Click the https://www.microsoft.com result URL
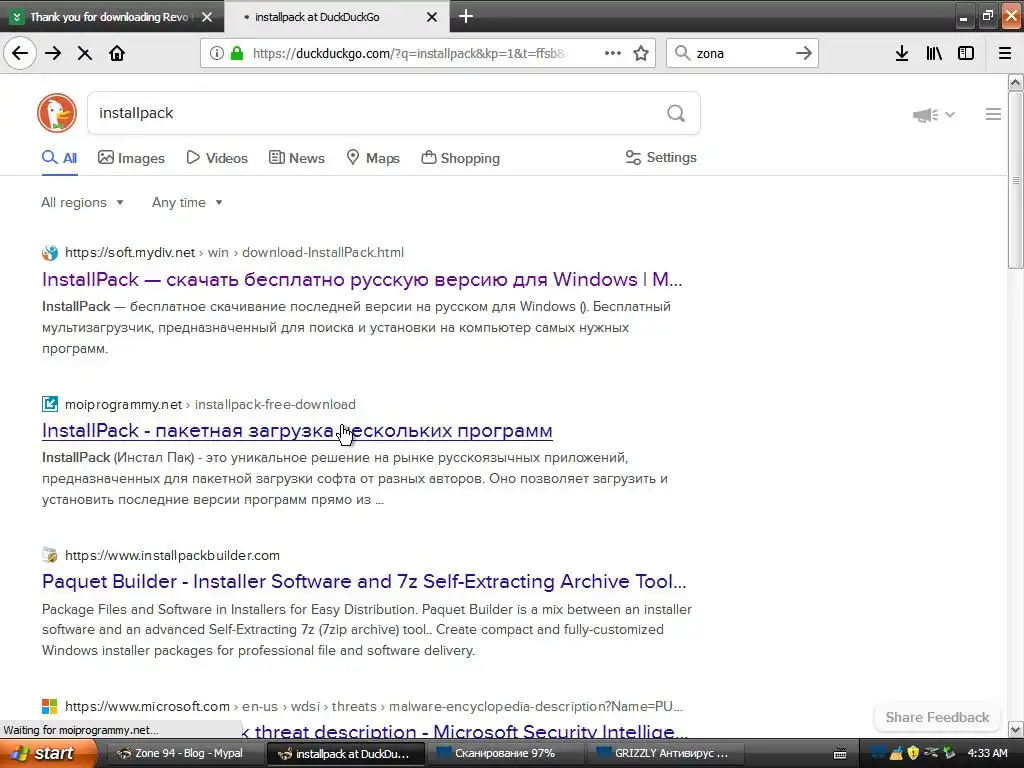 (147, 706)
